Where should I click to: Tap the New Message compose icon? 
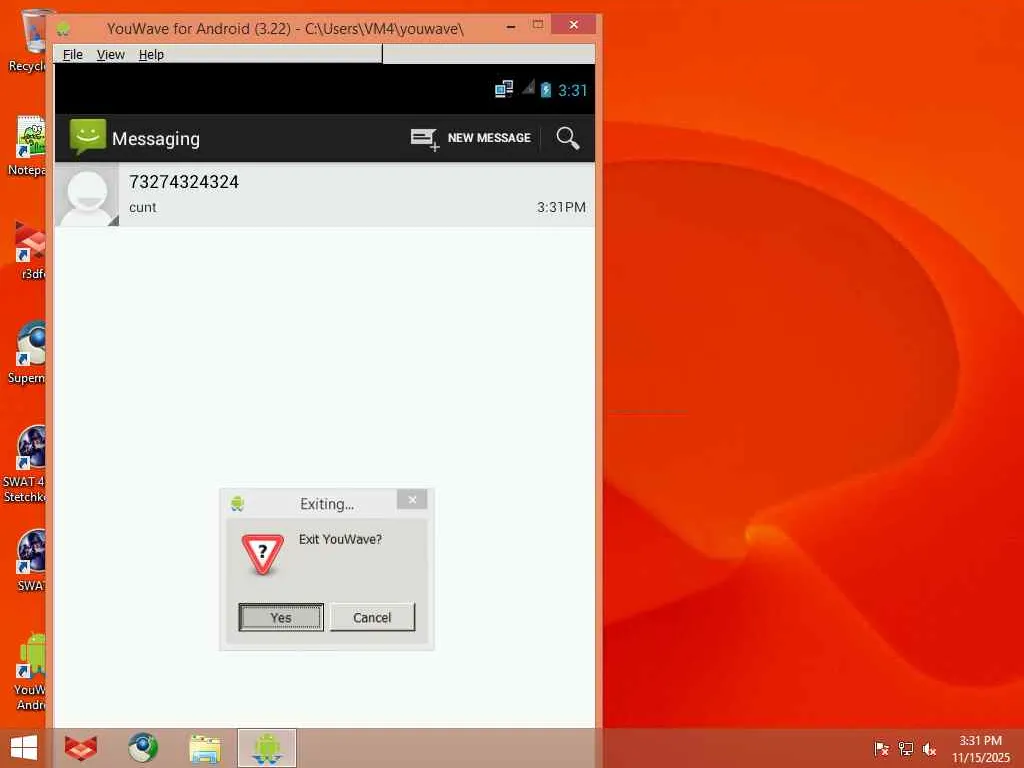(x=424, y=138)
